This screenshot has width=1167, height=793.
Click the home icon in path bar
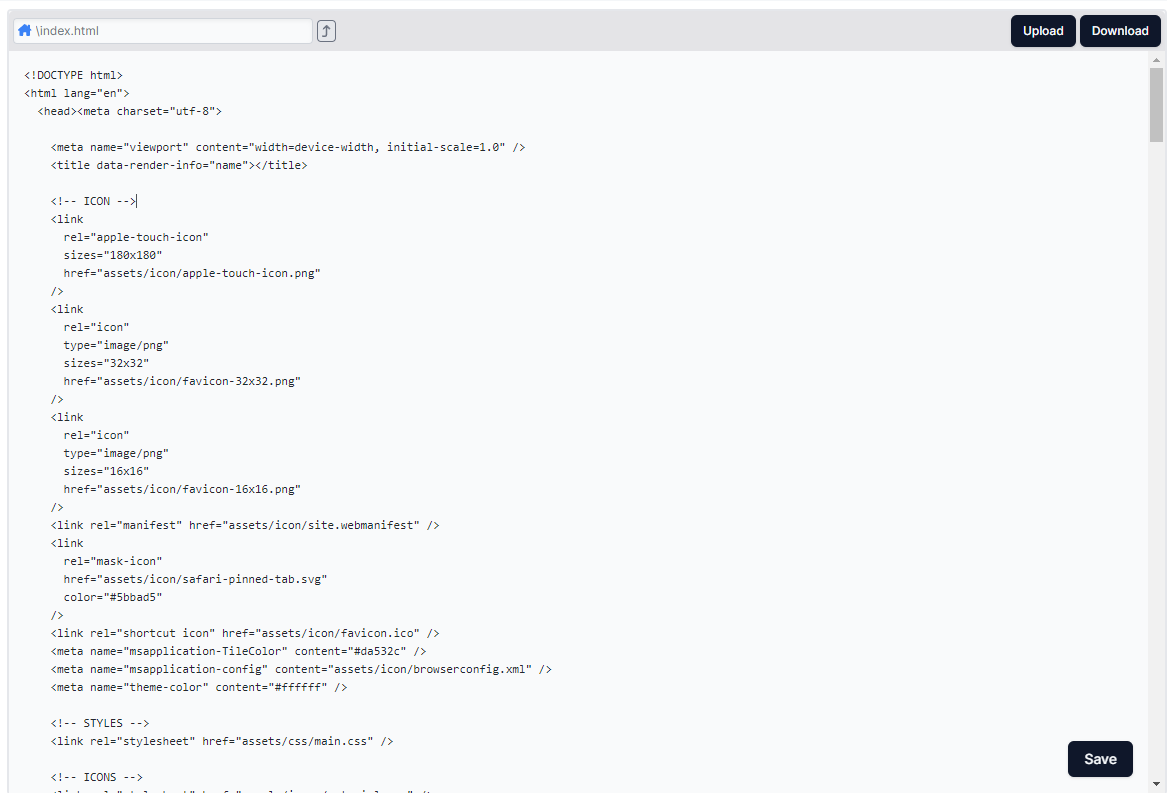click(x=25, y=31)
